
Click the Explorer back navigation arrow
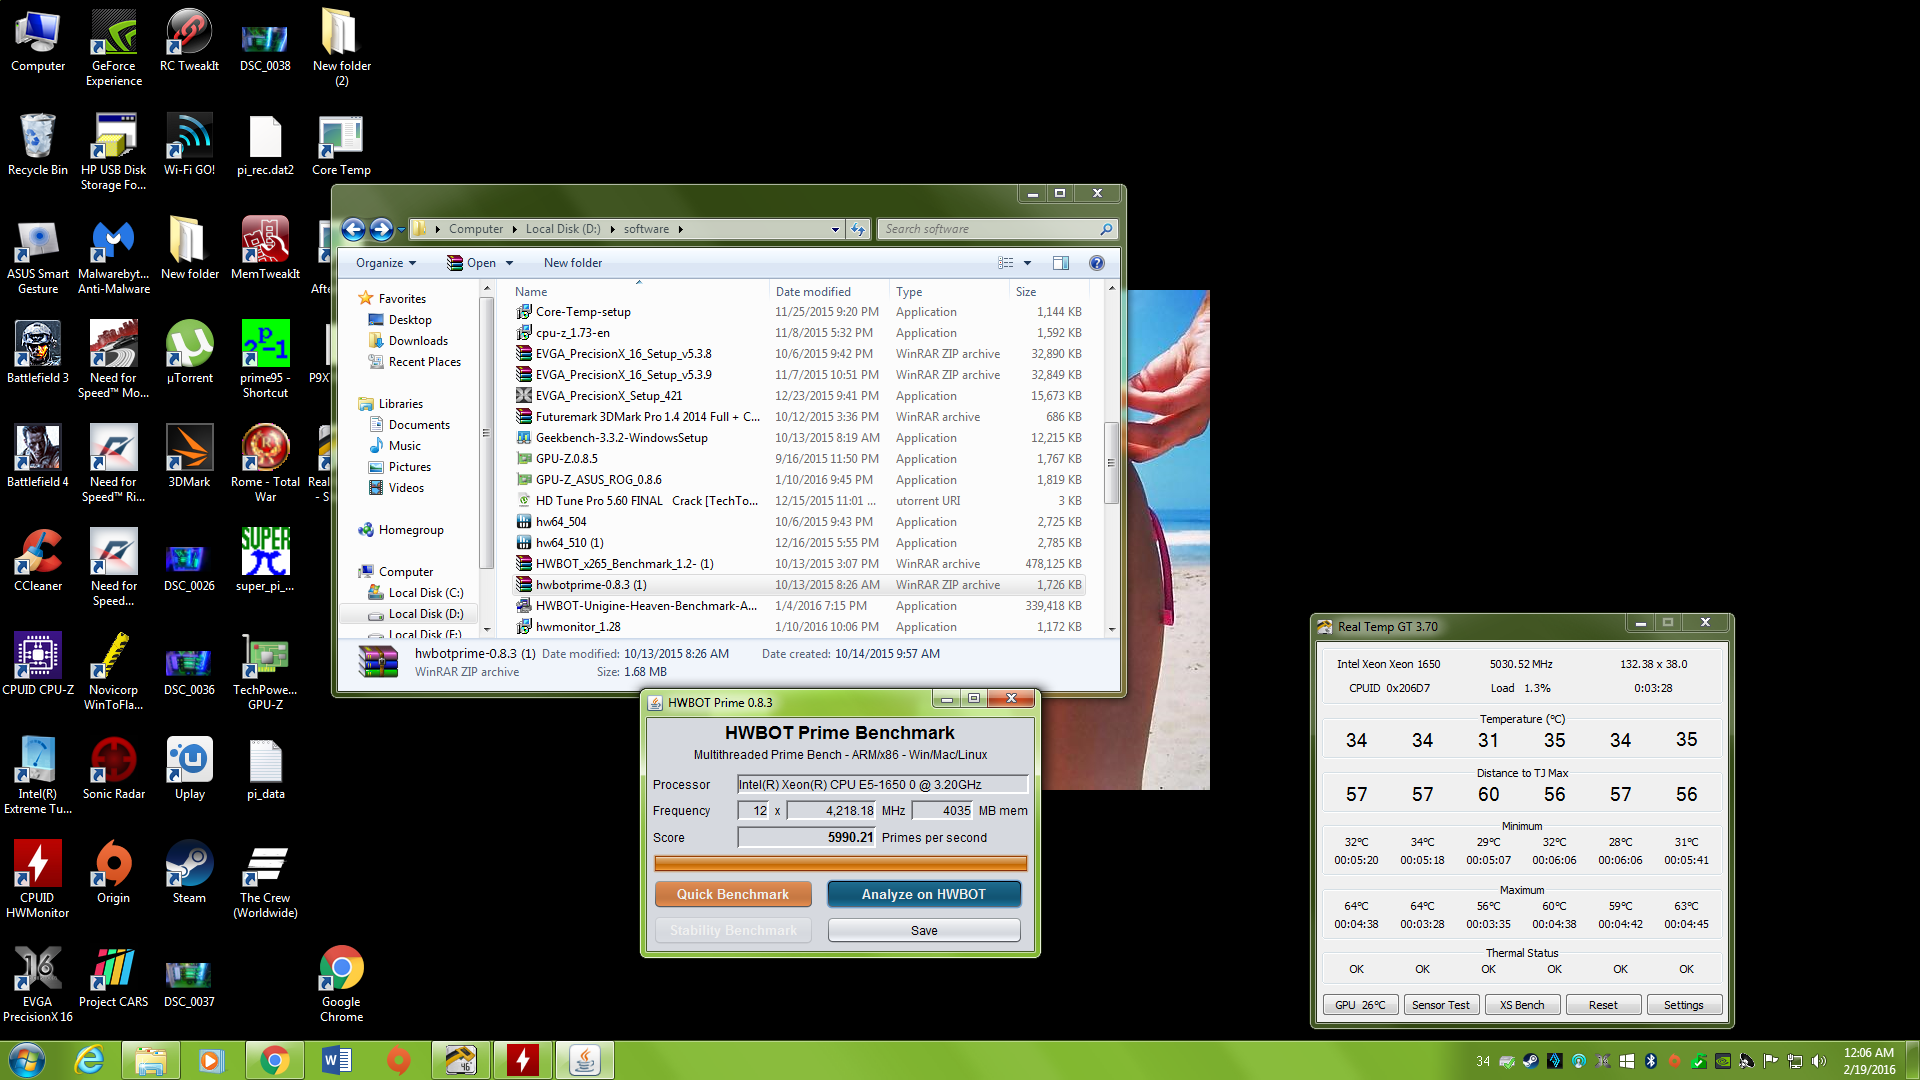353,229
